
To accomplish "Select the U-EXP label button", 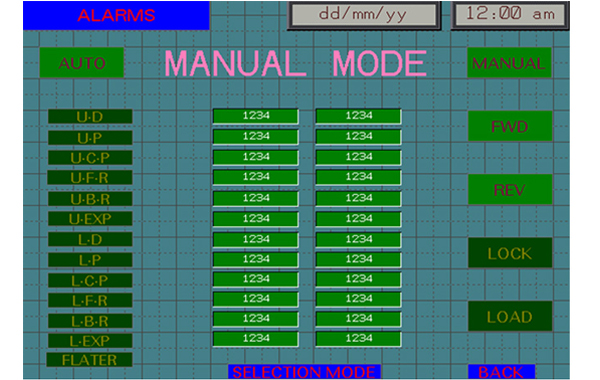I will pyautogui.click(x=90, y=219).
